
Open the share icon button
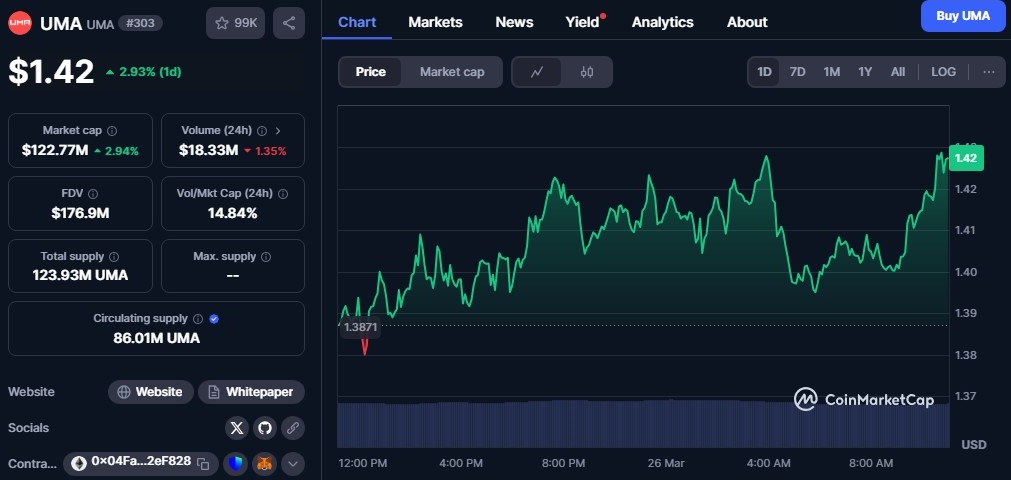pyautogui.click(x=289, y=23)
